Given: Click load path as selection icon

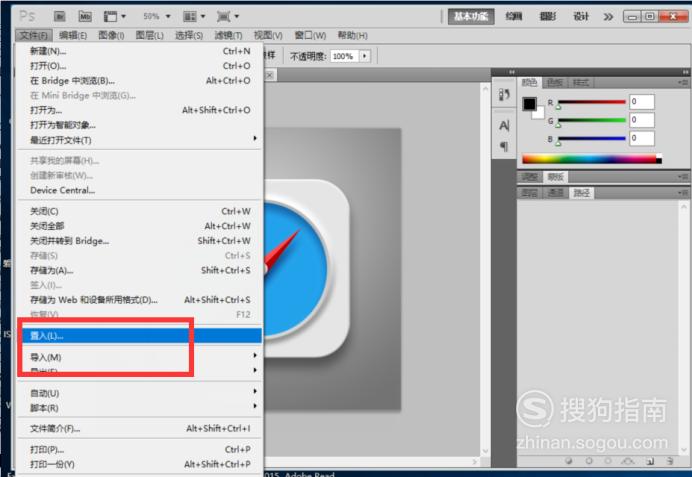Looking at the screenshot, I should click(x=608, y=461).
